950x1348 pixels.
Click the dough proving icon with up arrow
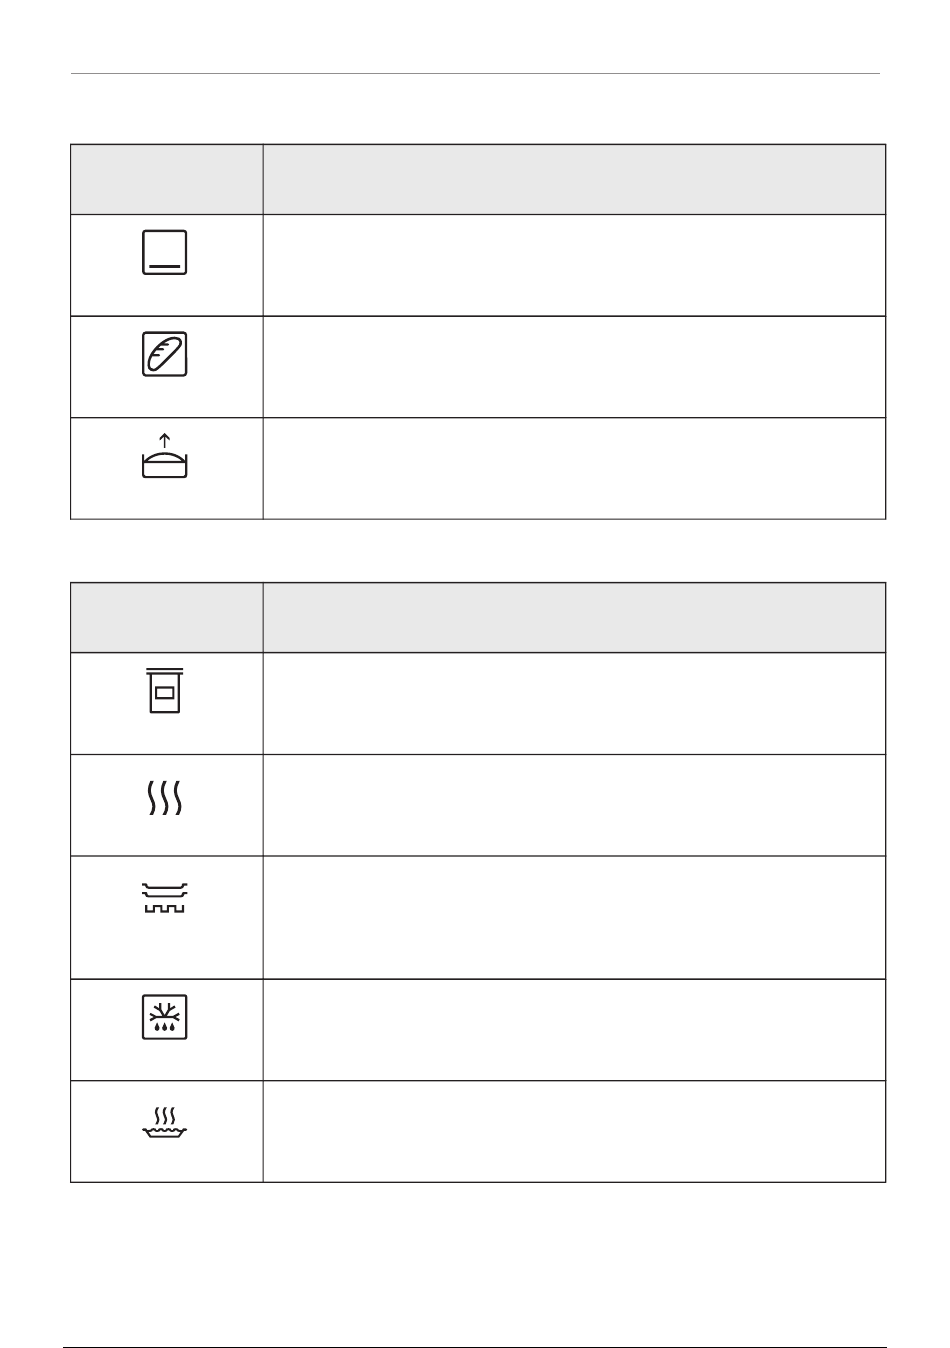click(165, 455)
